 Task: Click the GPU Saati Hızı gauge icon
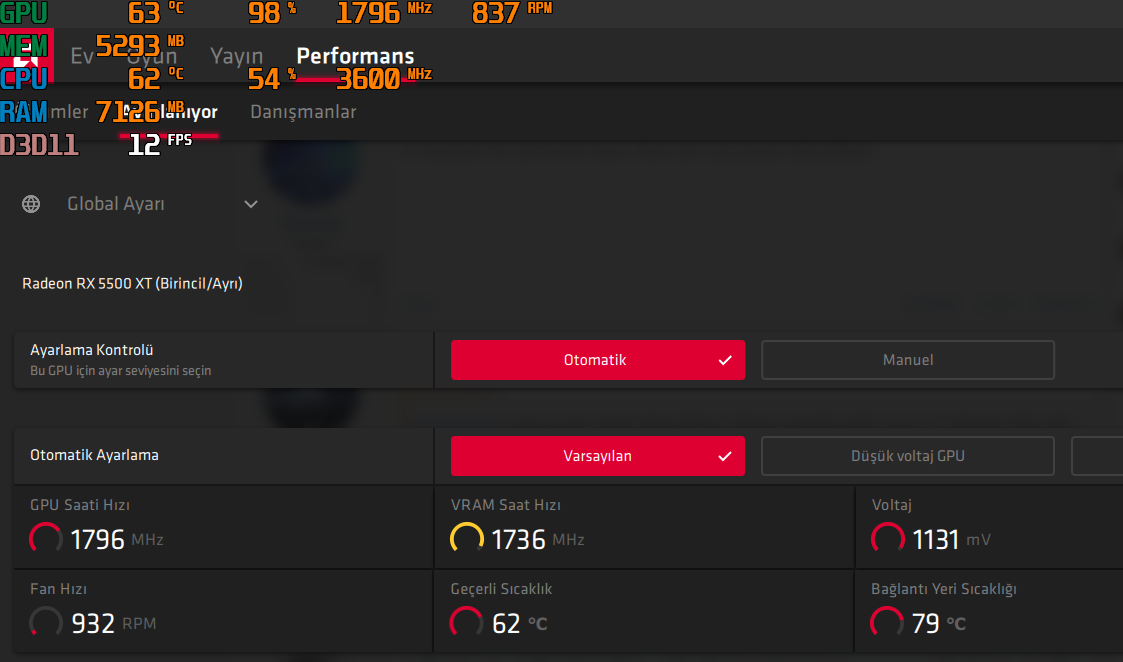click(x=46, y=539)
